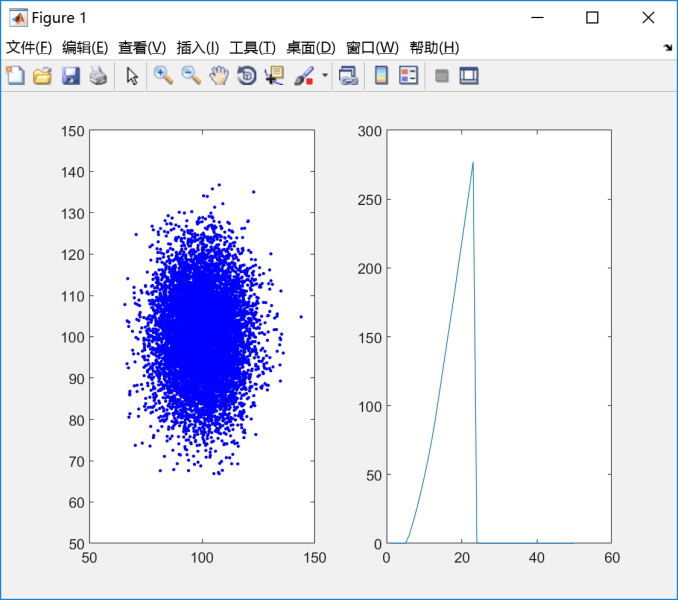Insert a colorbar using toolbar icon
Image resolution: width=678 pixels, height=600 pixels.
381,76
